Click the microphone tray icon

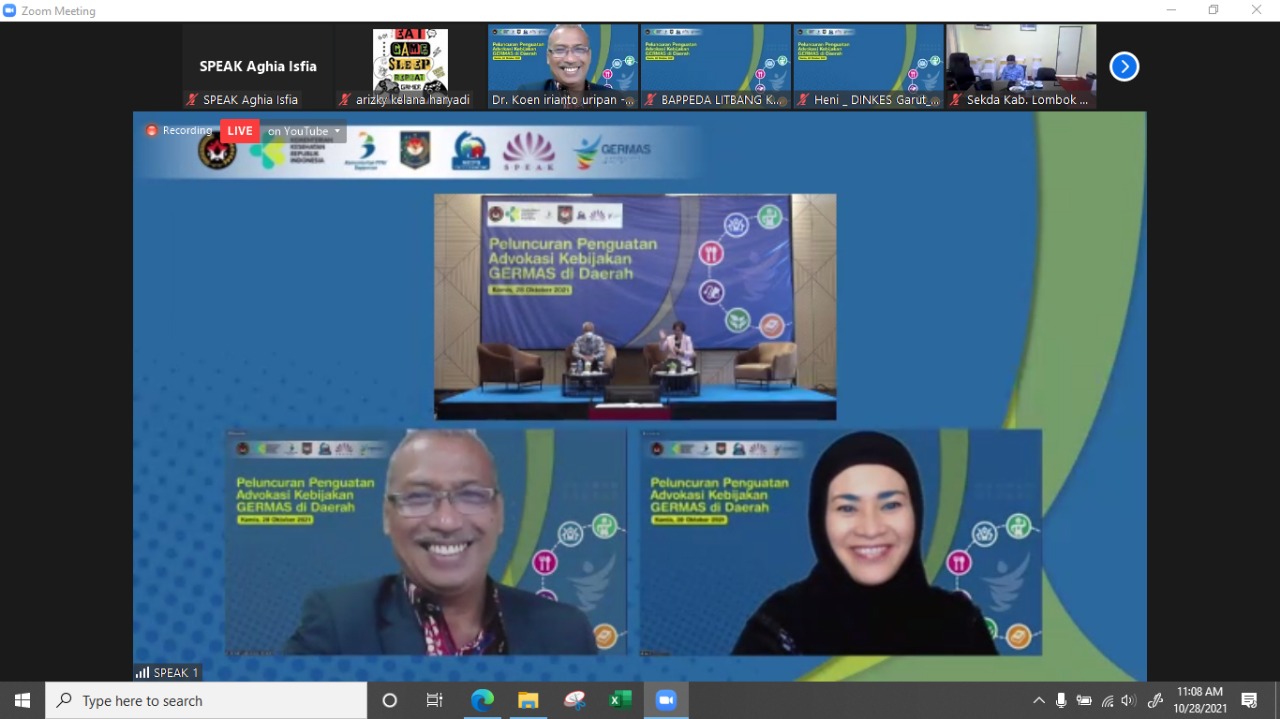[x=1061, y=701]
